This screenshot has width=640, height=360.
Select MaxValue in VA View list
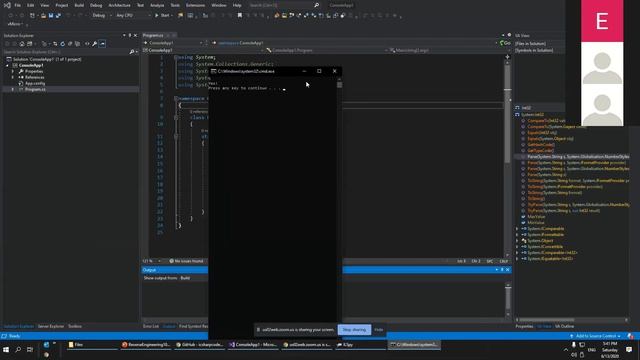click(x=536, y=217)
